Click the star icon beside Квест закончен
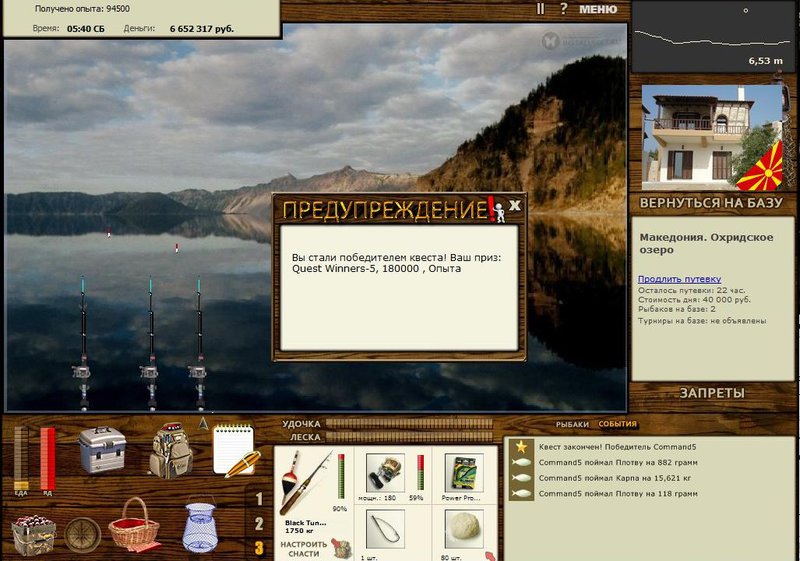This screenshot has height=561, width=800. click(x=521, y=447)
